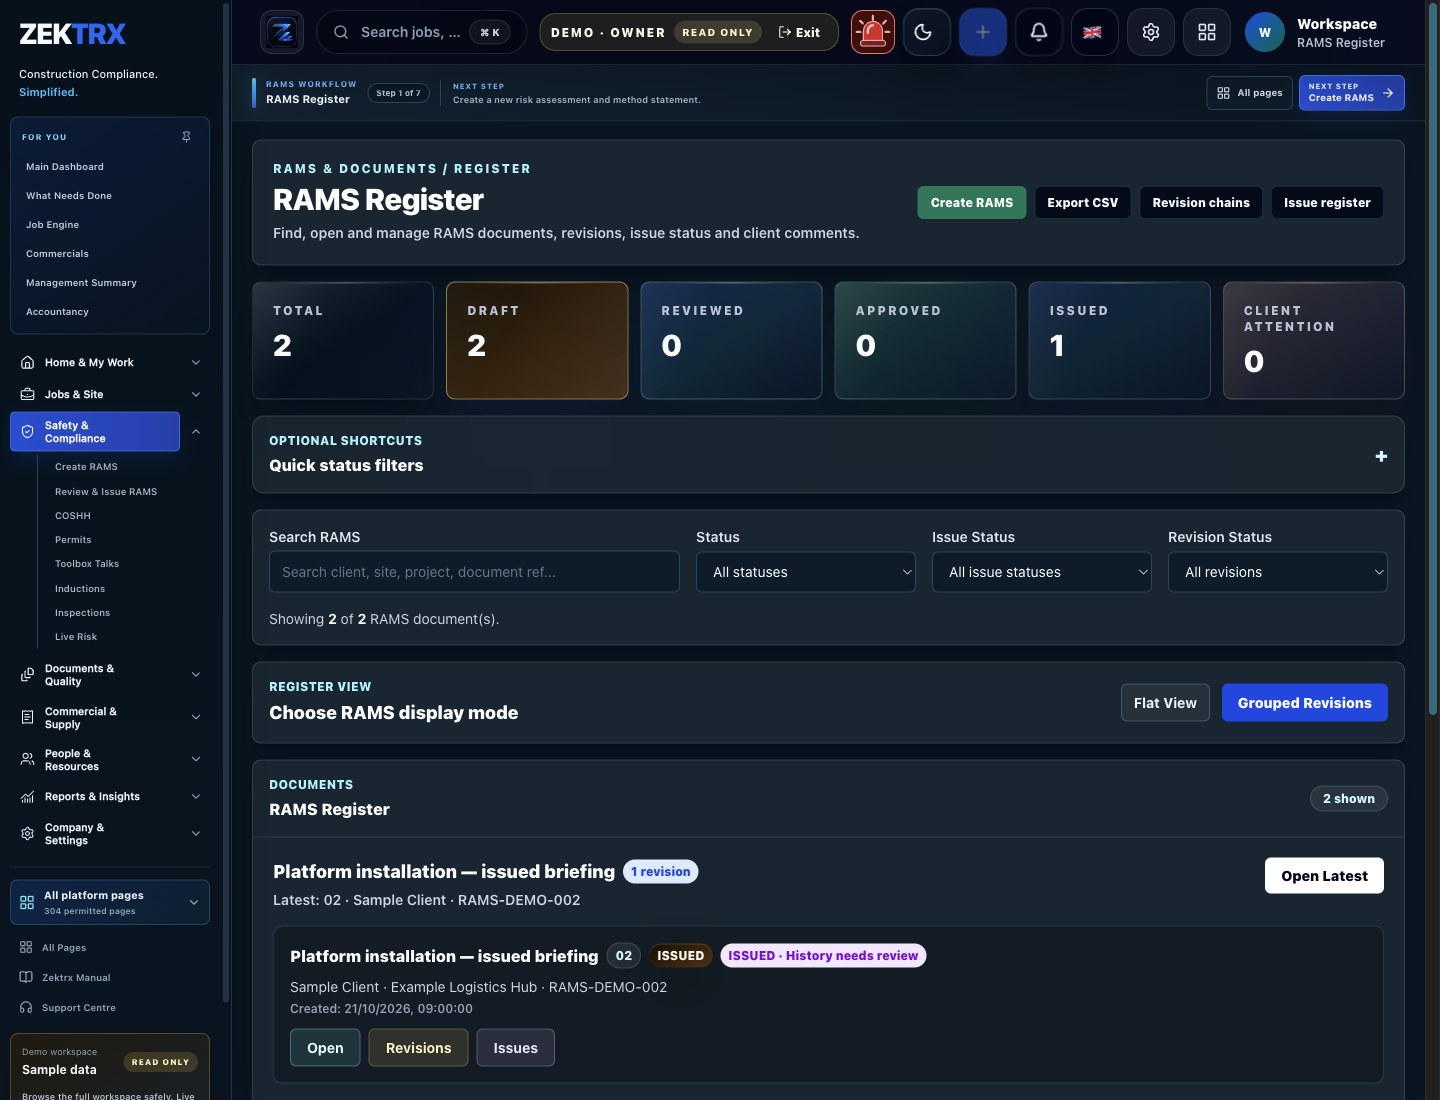Screen dimensions: 1440x1100
Task: Click the People & Resources icon
Action: (28, 760)
